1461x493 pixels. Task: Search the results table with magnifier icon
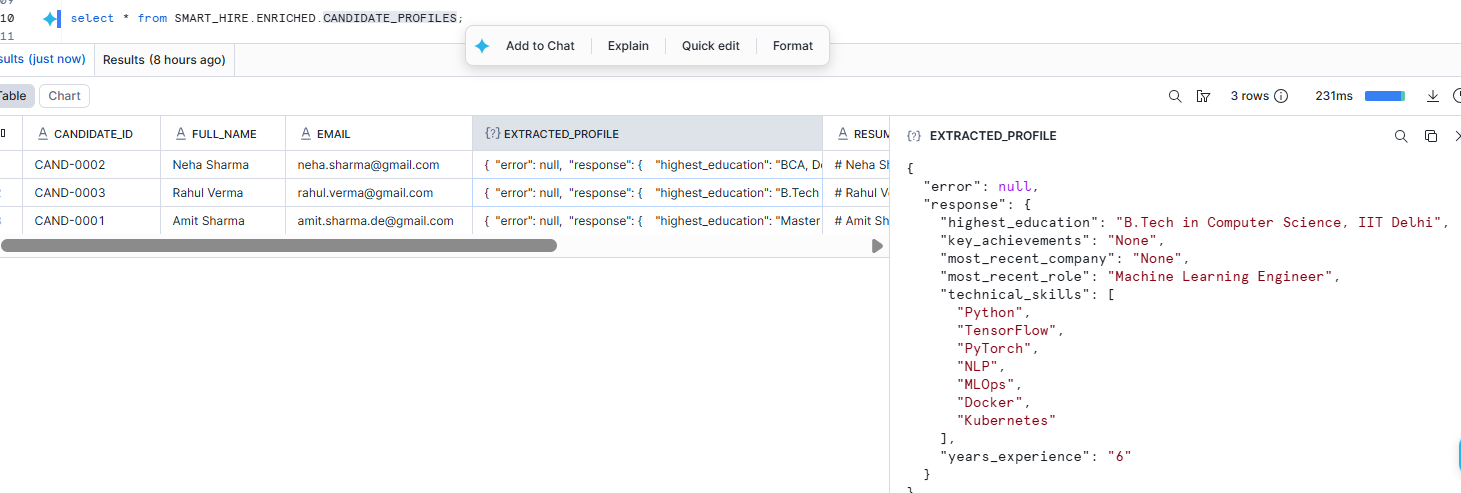pyautogui.click(x=1175, y=96)
